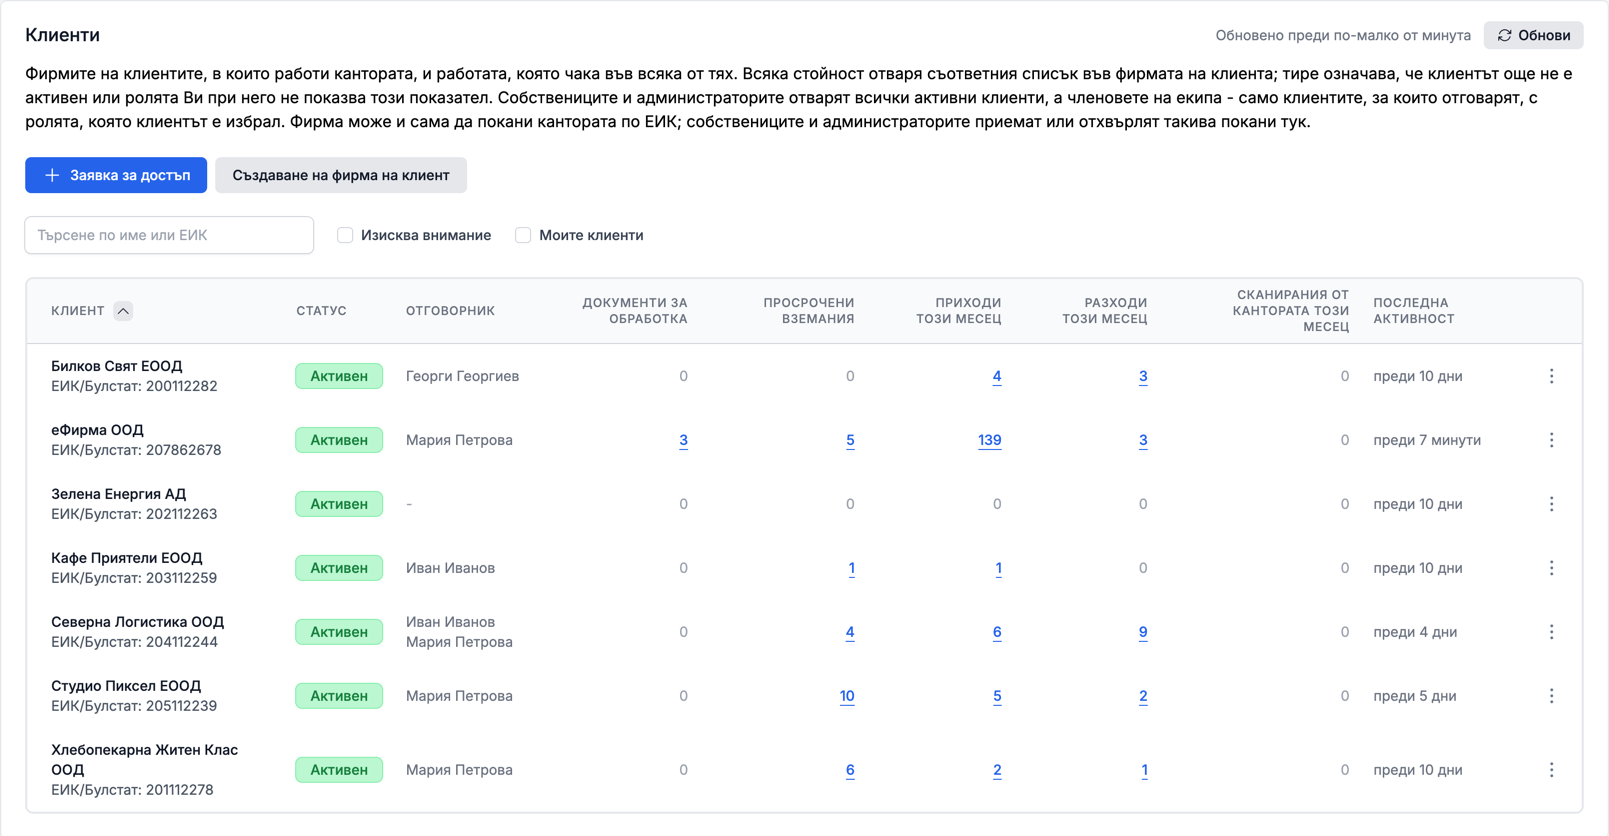Open the options menu for Кафе Приятели ЕООД
The height and width of the screenshot is (836, 1609).
1551,568
